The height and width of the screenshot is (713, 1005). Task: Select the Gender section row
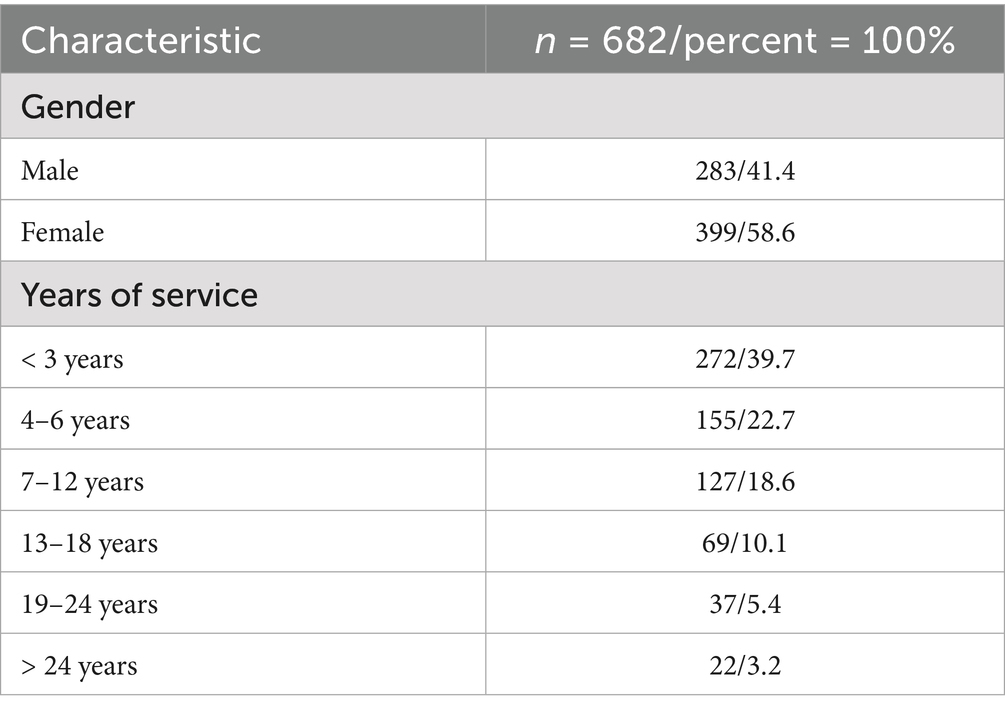coord(78,107)
